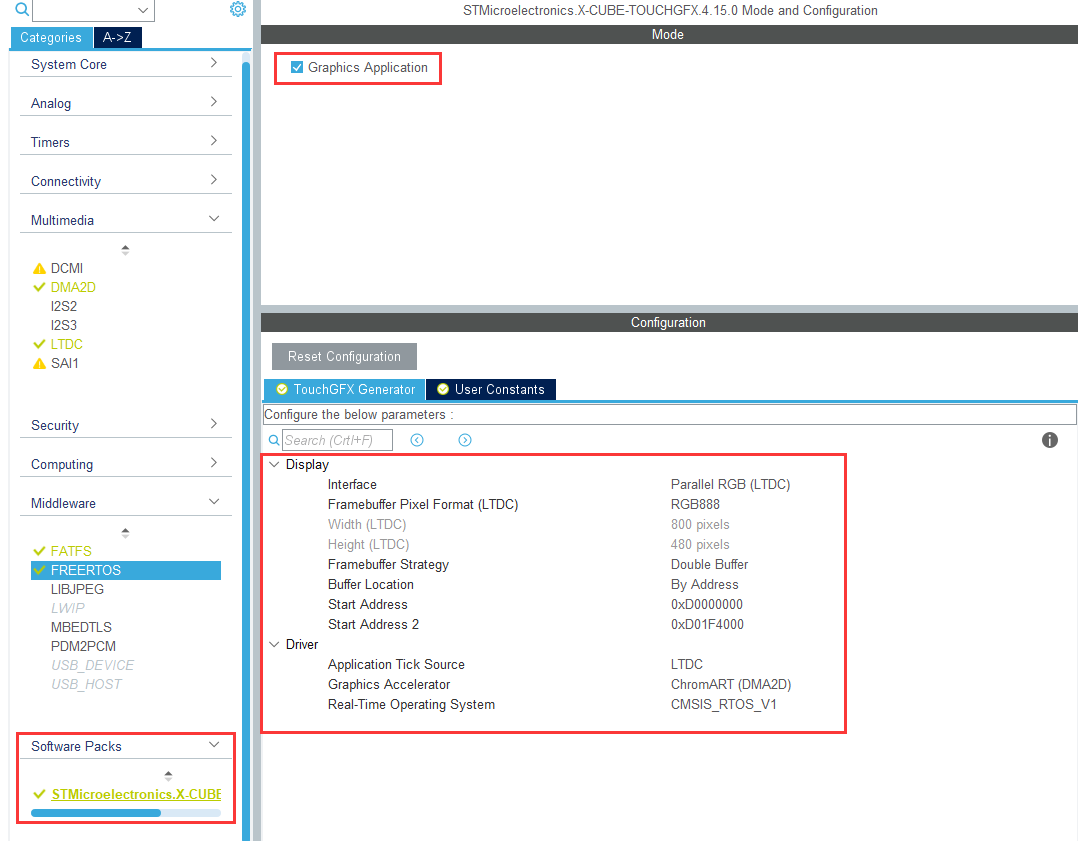Open the STMicroelectronics.X-CUBE software pack link
The width and height of the screenshot is (1078, 841).
(136, 794)
